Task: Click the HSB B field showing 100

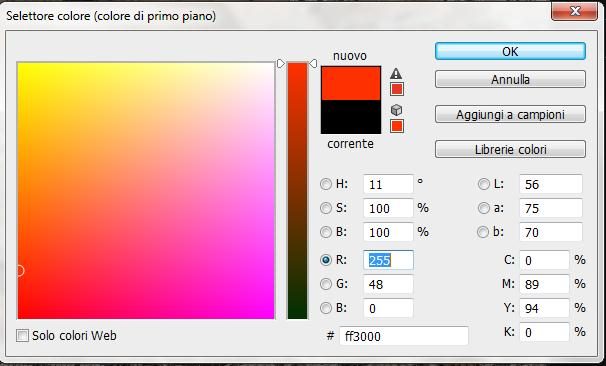Action: click(x=388, y=232)
